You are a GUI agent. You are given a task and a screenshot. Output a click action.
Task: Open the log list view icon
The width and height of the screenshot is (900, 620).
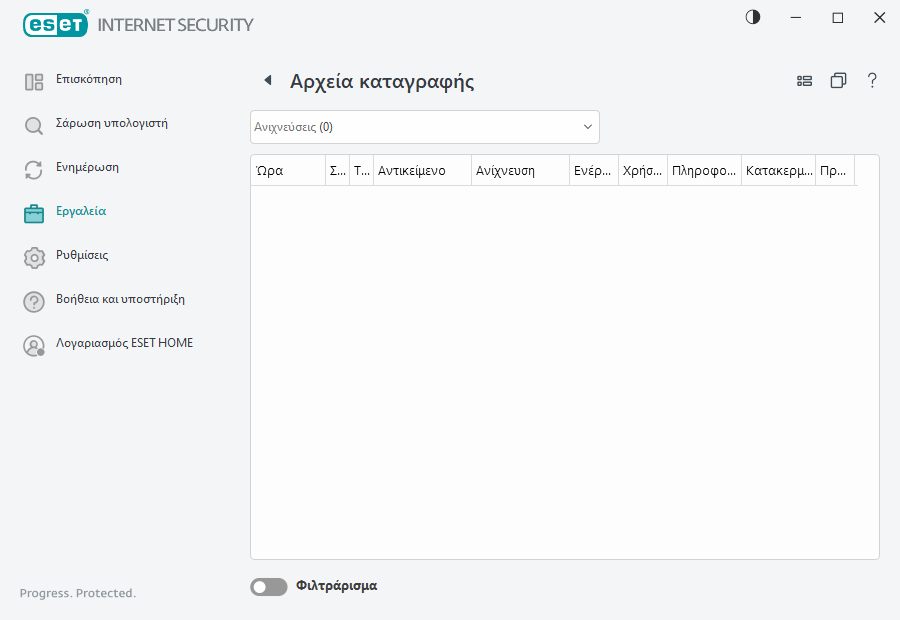coord(804,81)
